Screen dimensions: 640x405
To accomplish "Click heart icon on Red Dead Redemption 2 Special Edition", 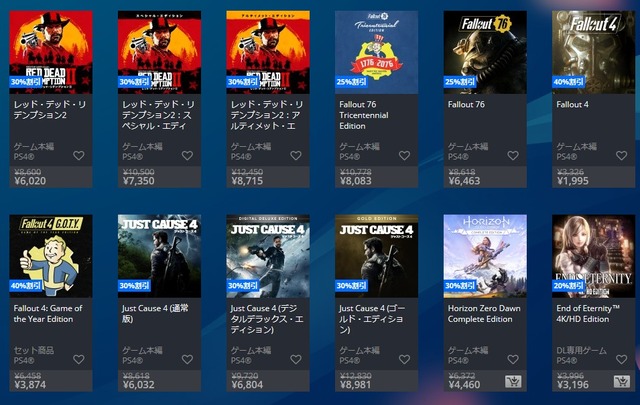I will pos(187,156).
